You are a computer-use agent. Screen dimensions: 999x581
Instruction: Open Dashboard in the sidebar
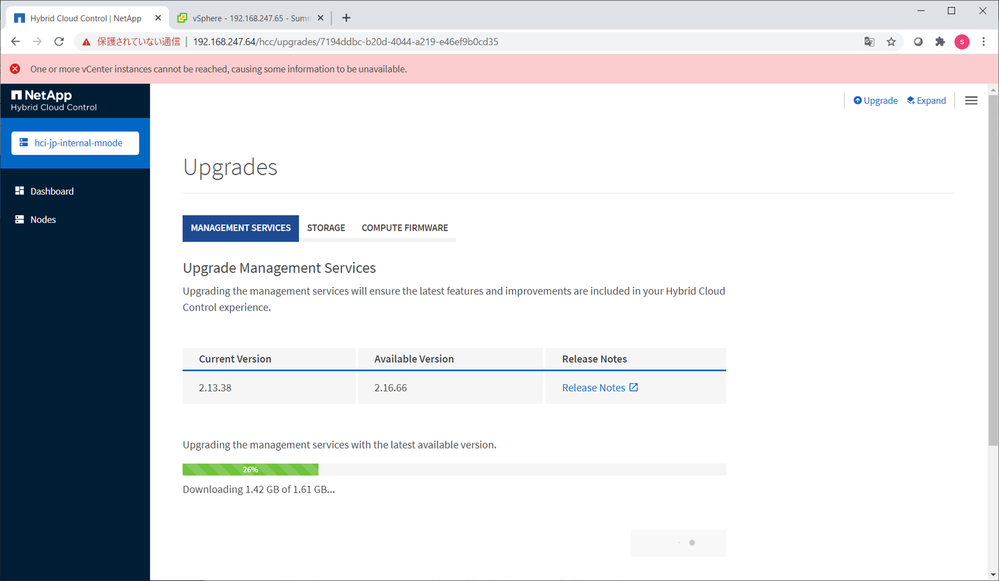click(51, 191)
